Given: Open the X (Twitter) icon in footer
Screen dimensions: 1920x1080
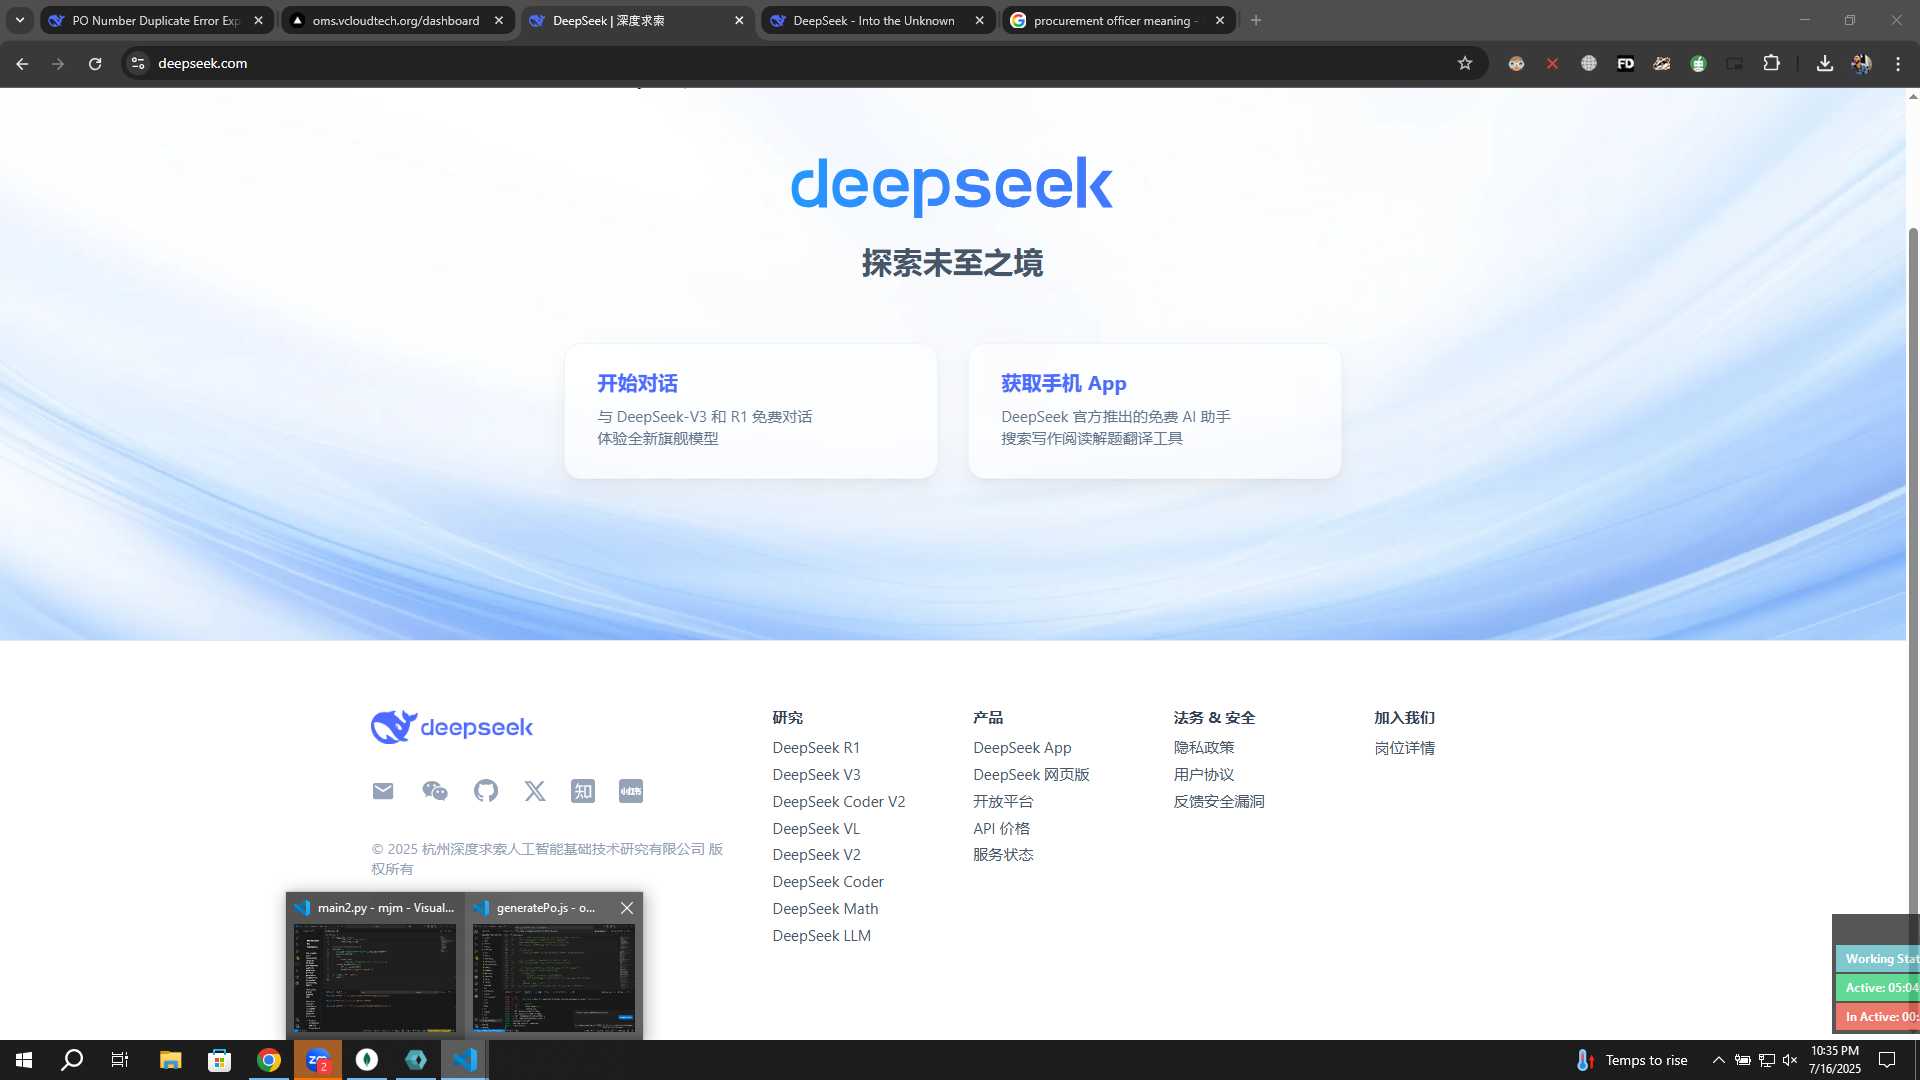Looking at the screenshot, I should click(535, 791).
